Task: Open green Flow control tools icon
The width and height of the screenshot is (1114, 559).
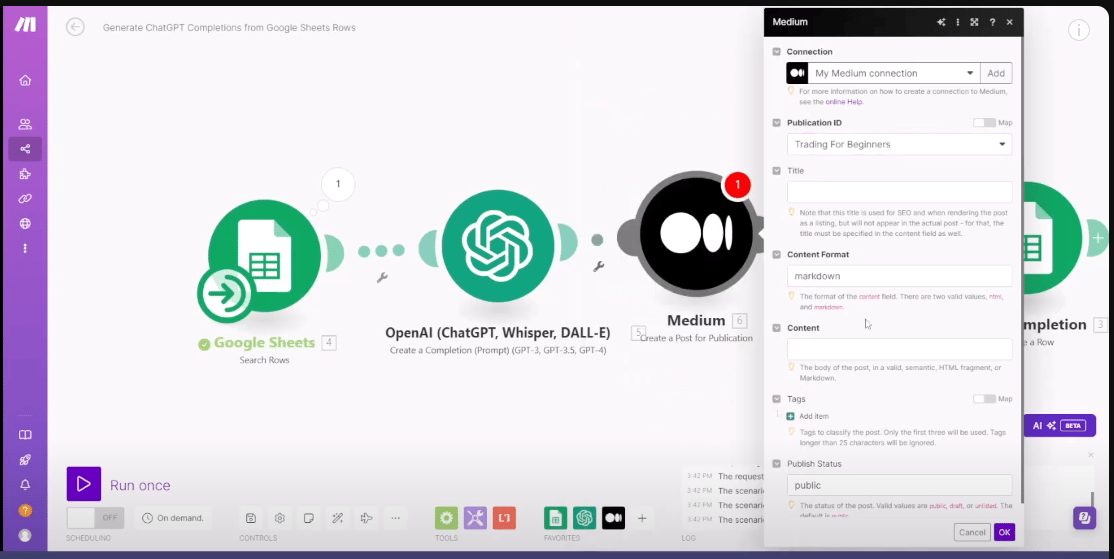Action: click(x=446, y=519)
